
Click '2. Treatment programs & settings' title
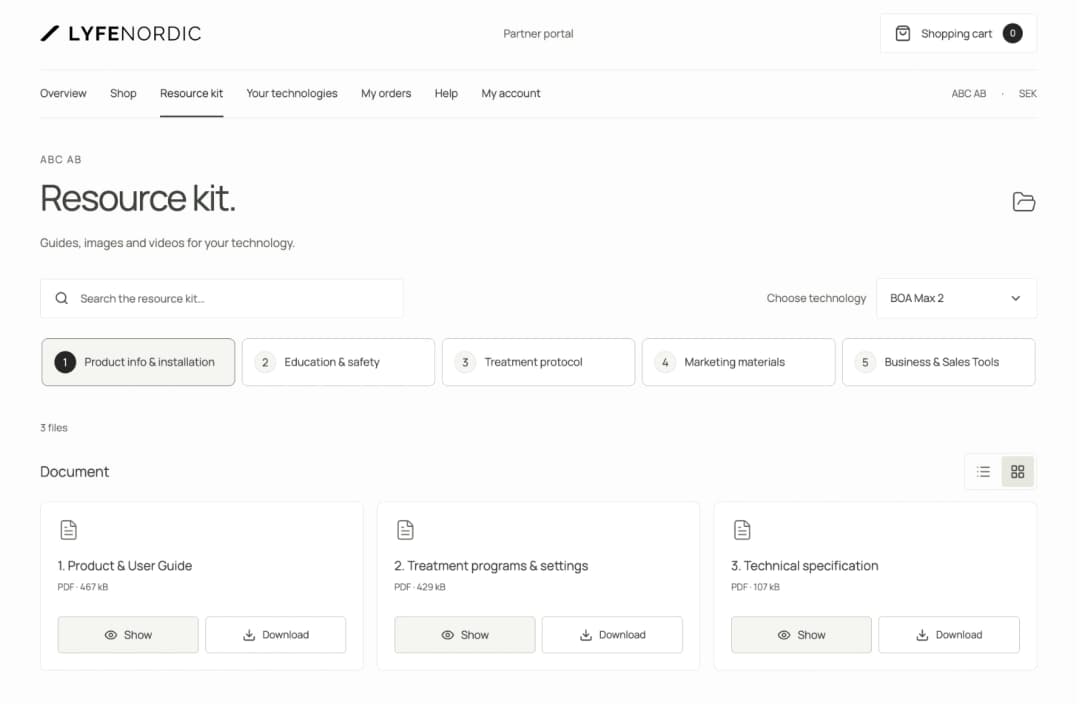(x=491, y=566)
